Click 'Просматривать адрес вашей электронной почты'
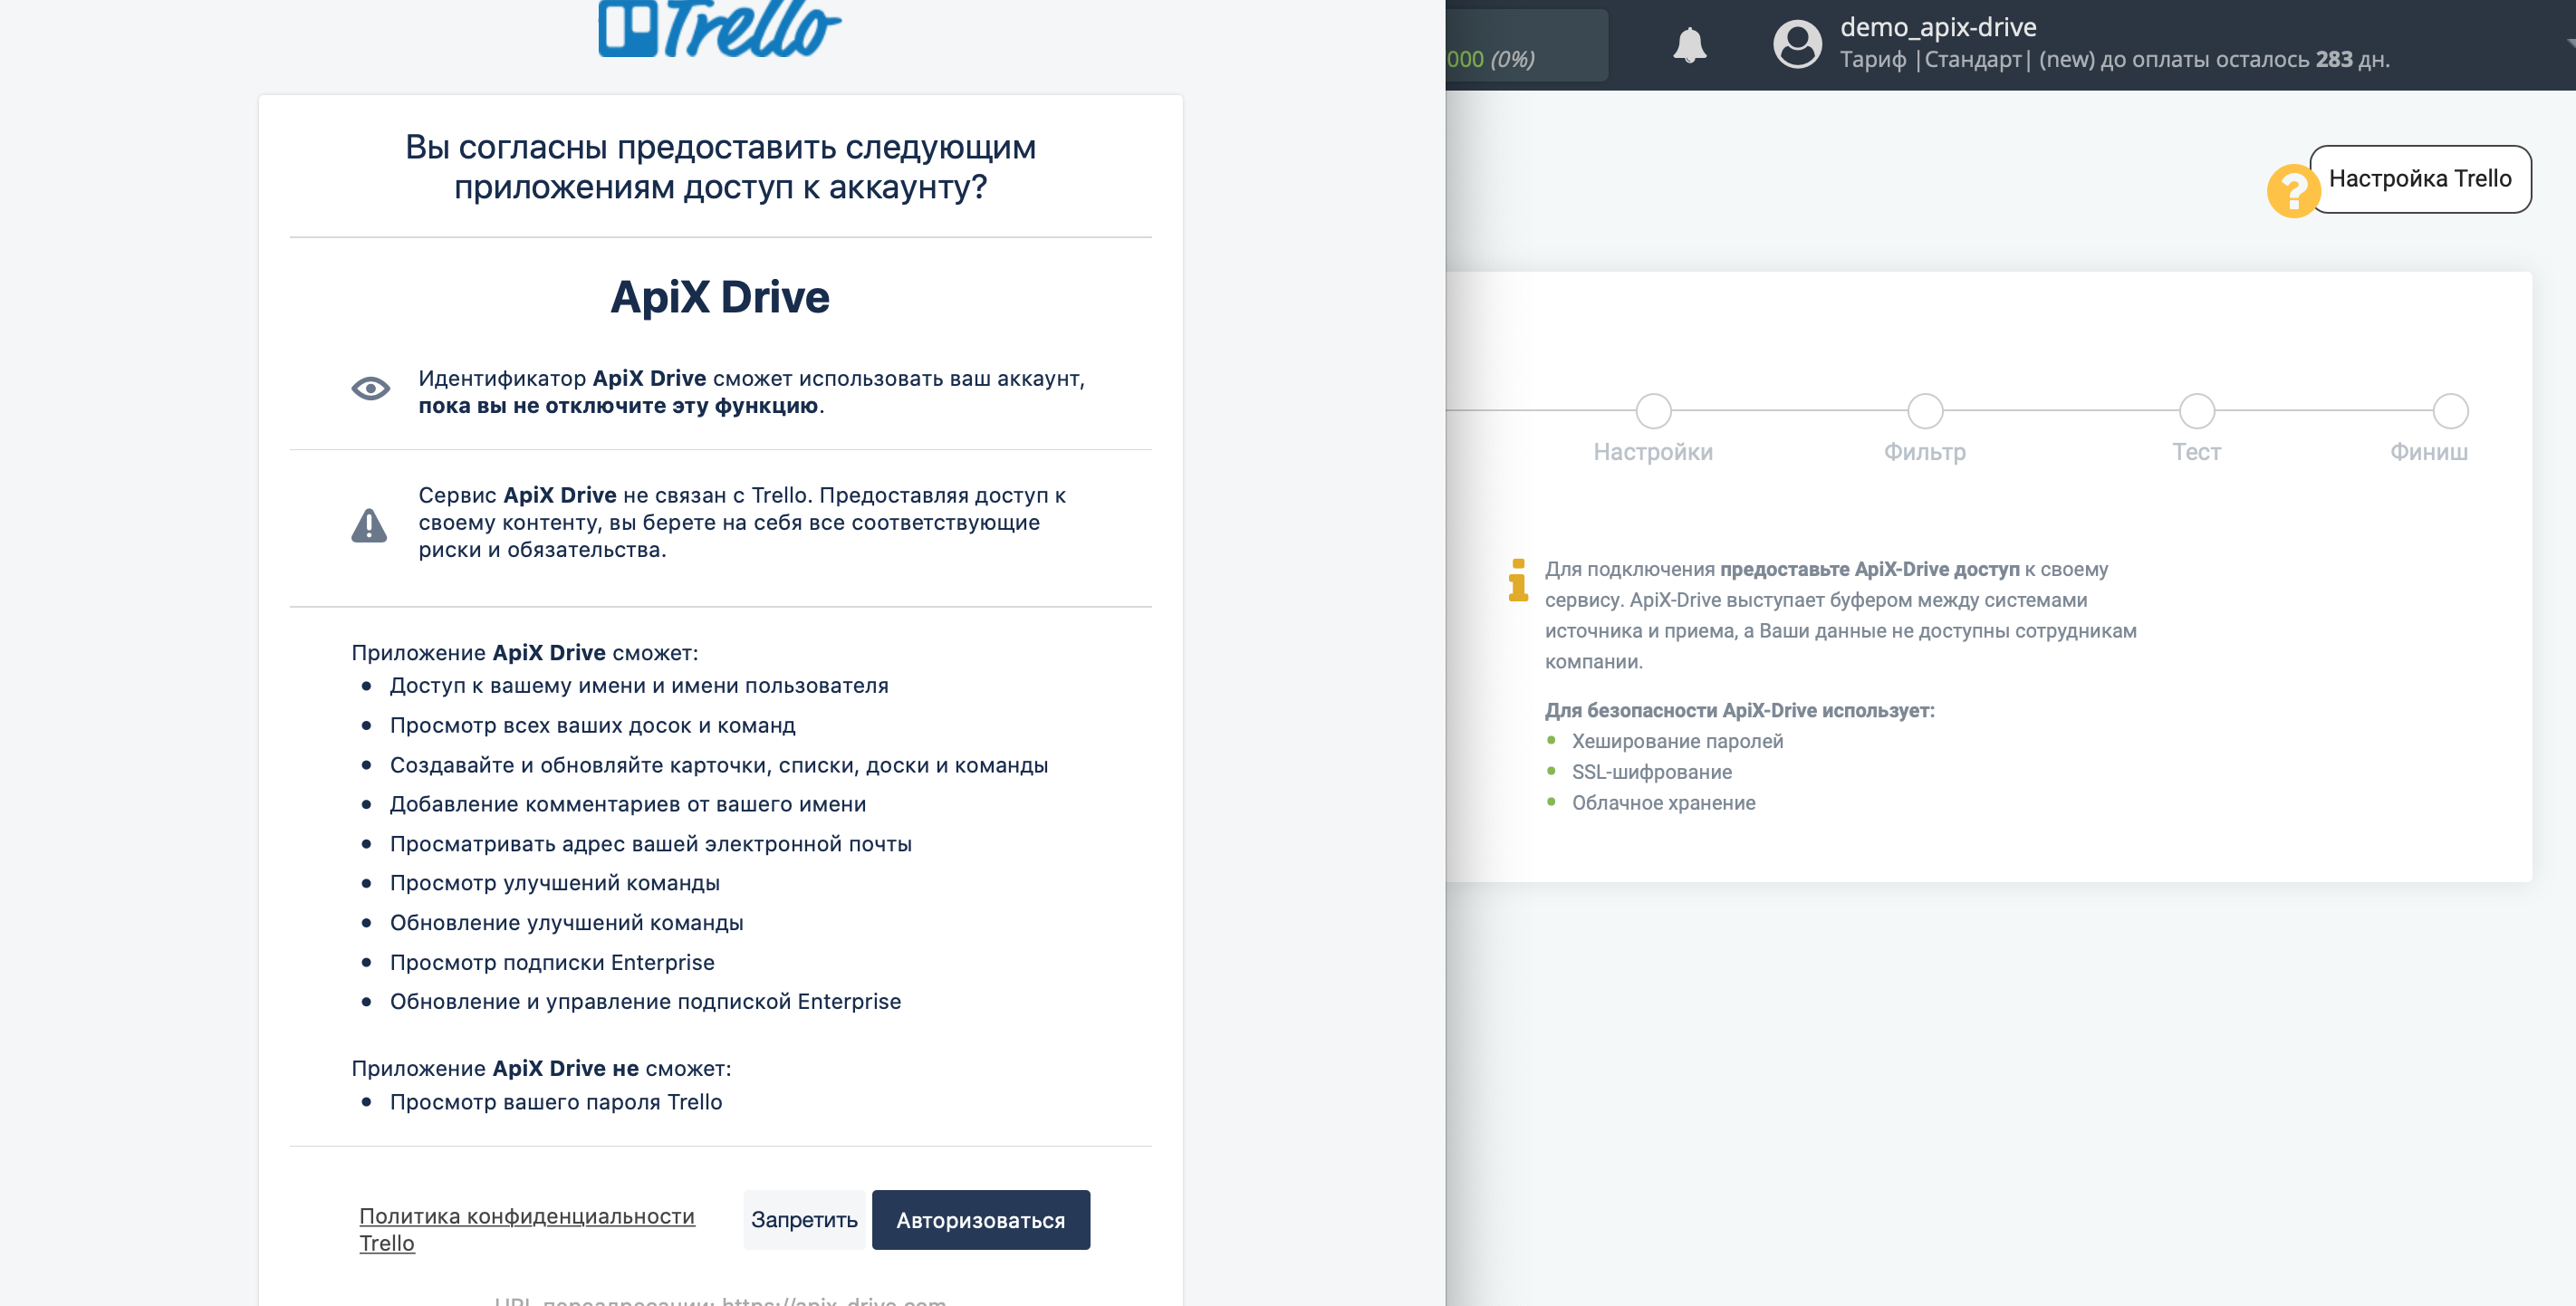 [x=651, y=844]
